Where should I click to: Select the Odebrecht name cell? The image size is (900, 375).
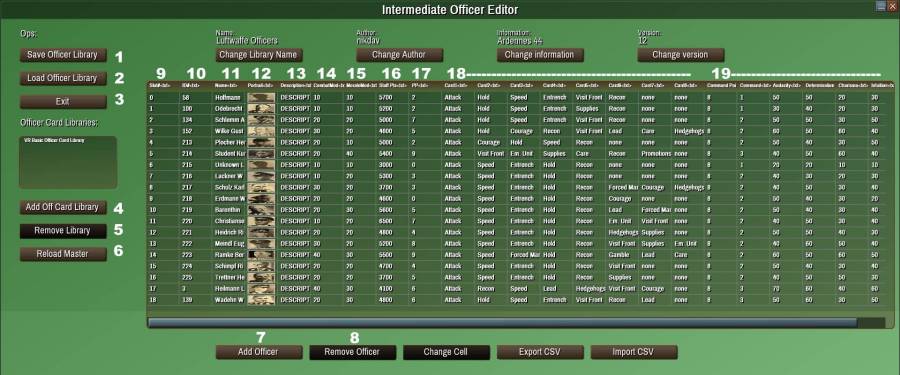[229, 109]
